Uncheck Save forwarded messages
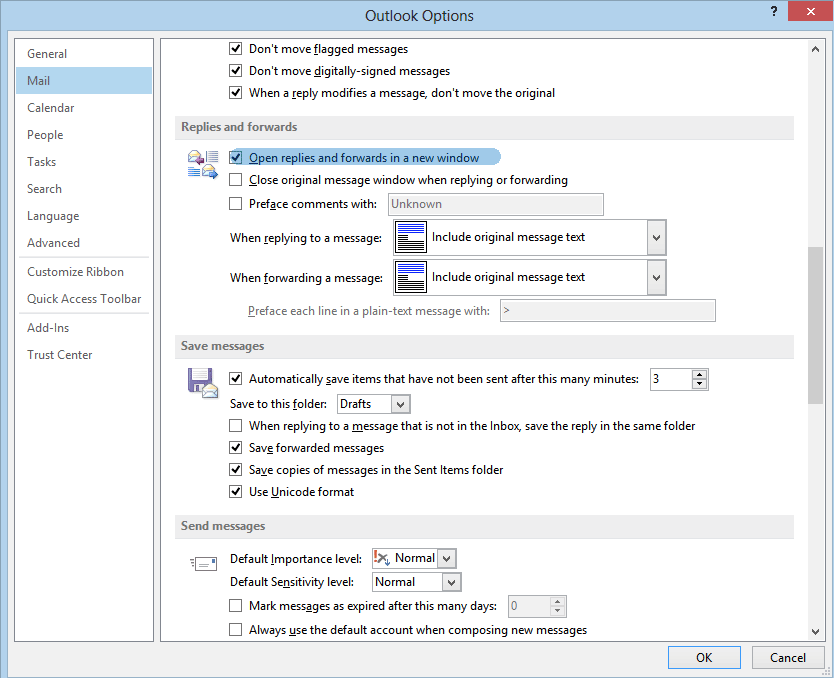The height and width of the screenshot is (678, 834). point(236,448)
